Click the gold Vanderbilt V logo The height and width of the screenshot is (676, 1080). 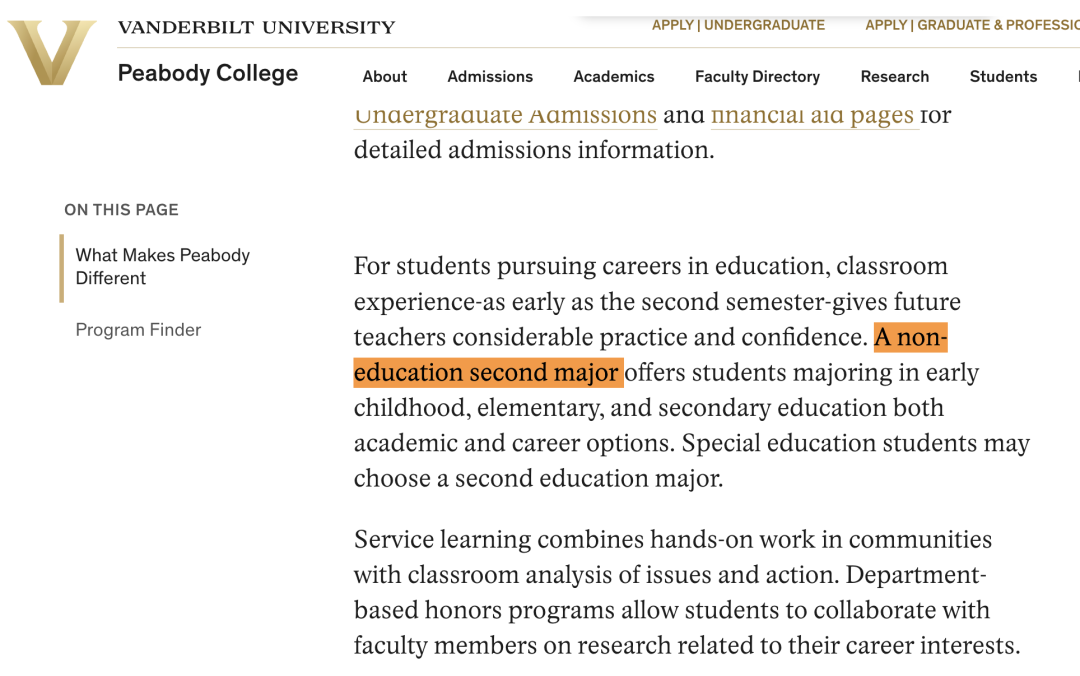52,52
